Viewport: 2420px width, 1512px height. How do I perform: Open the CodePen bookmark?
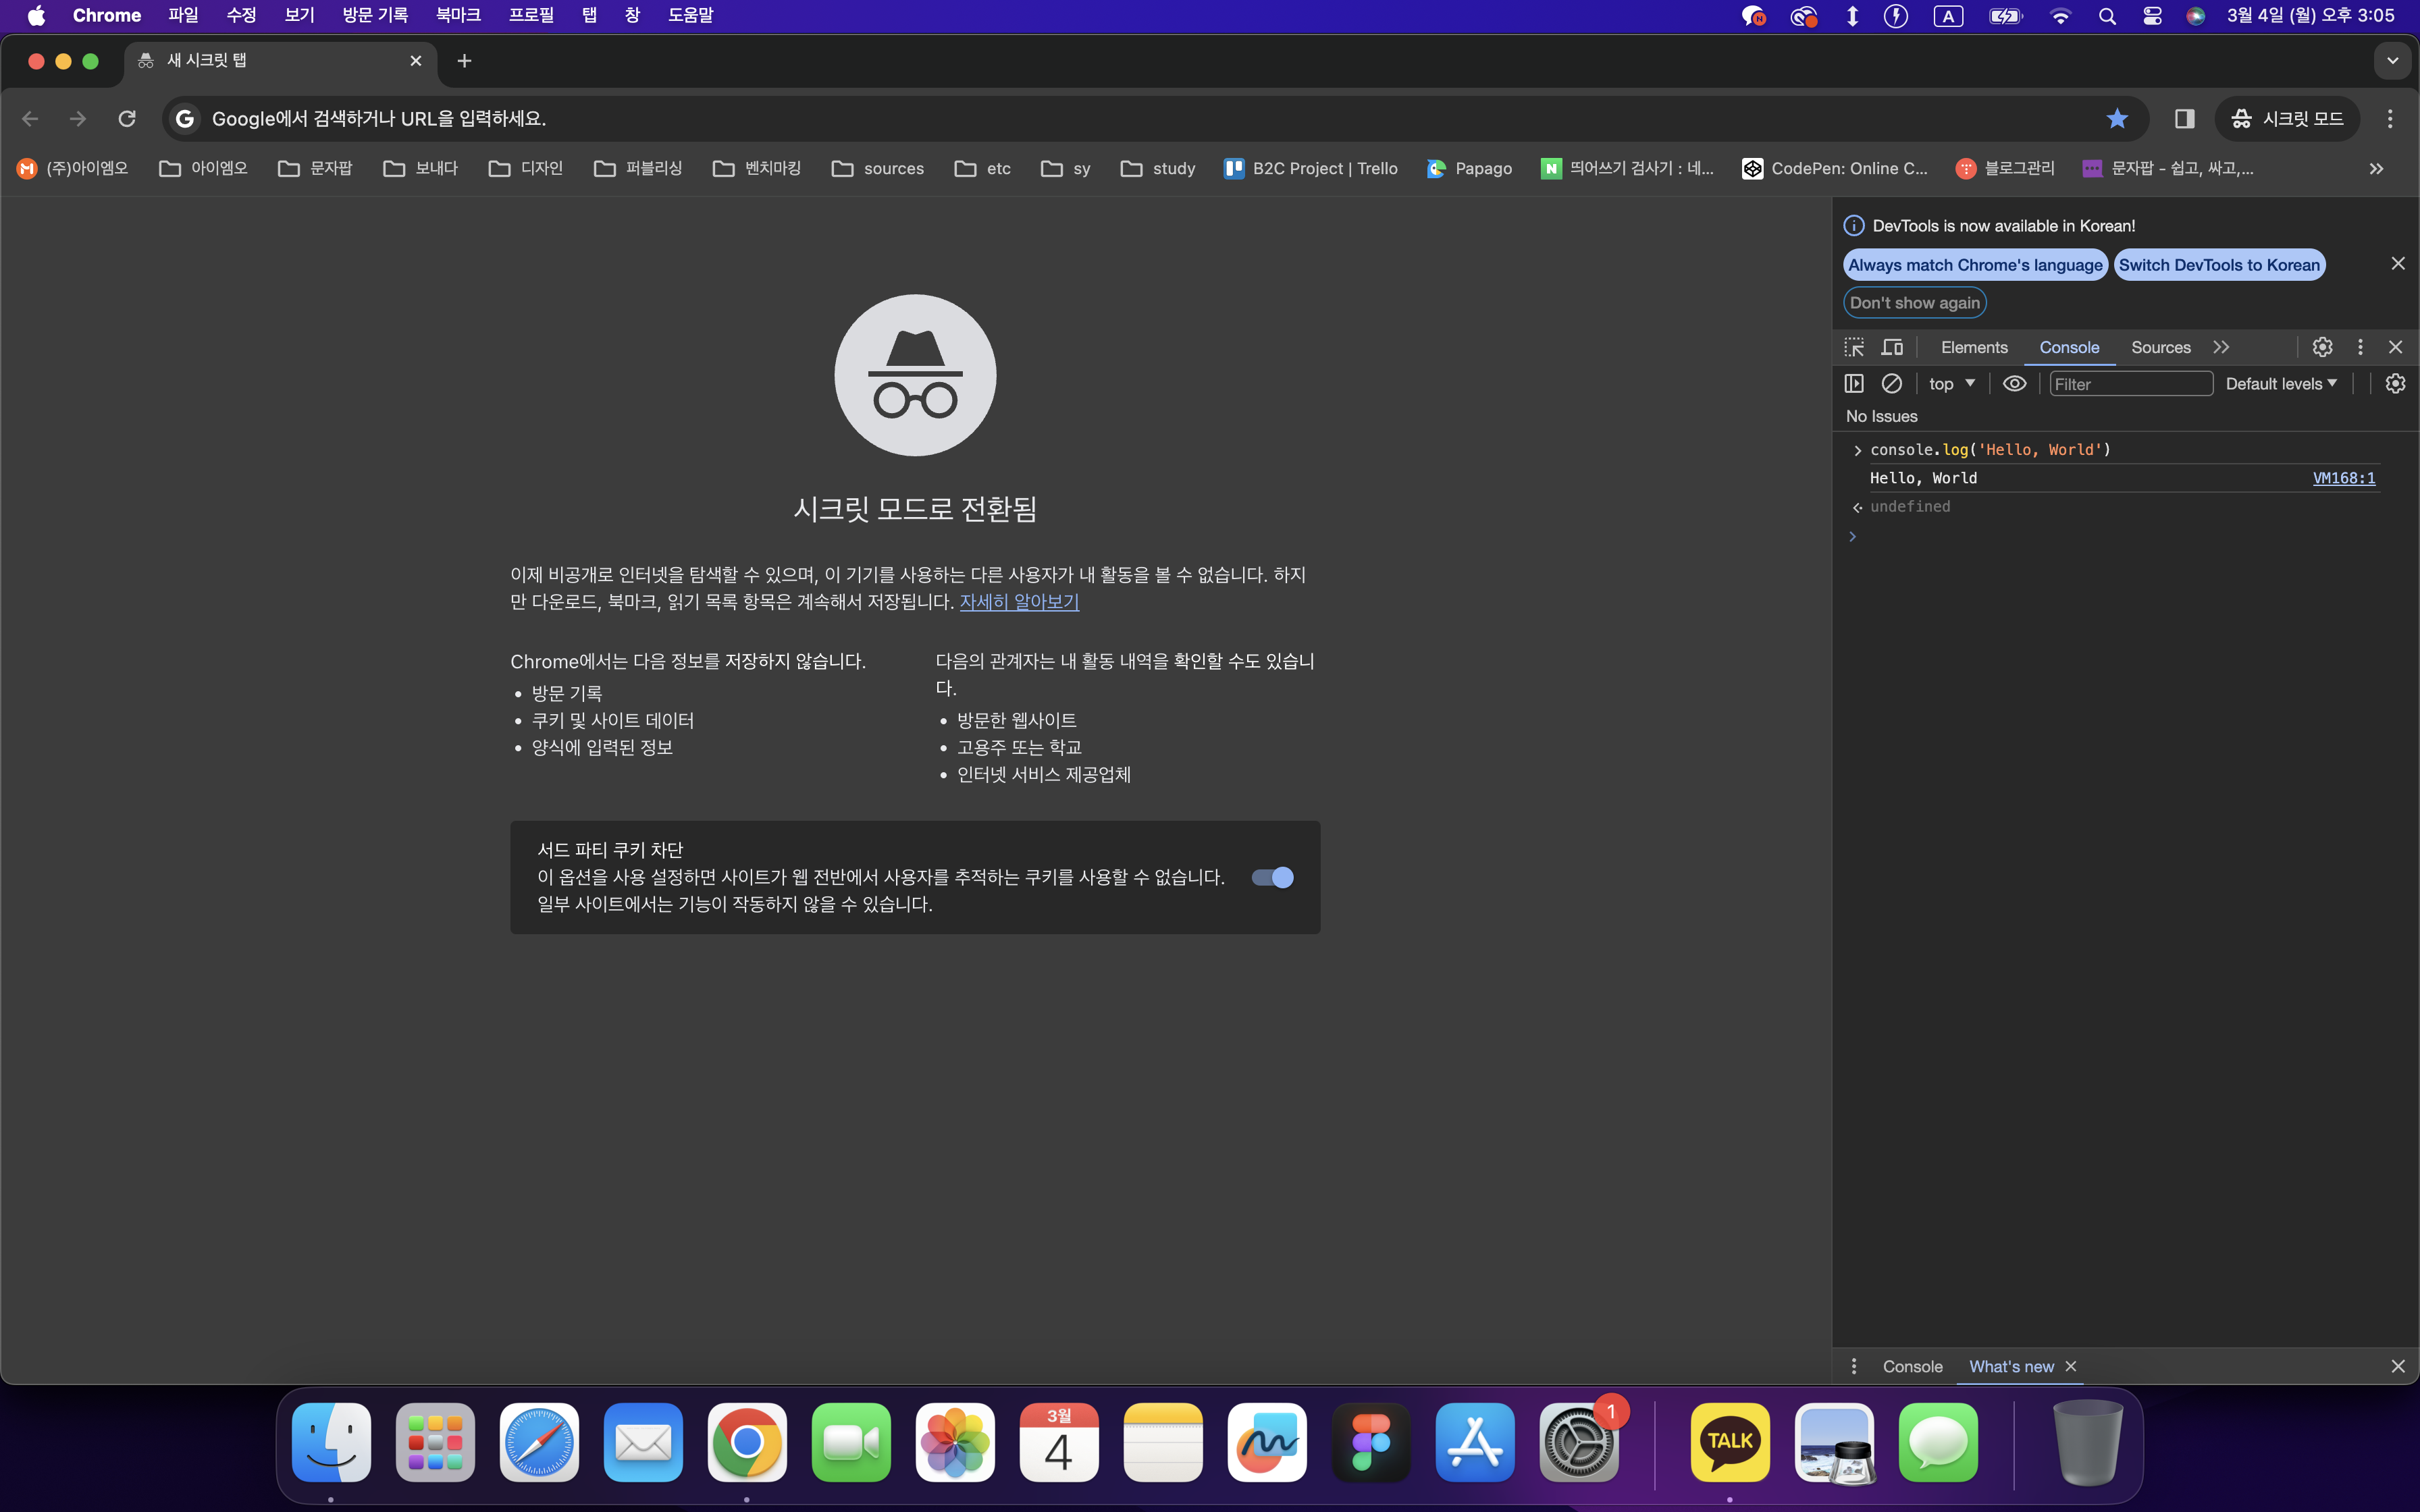[1835, 168]
